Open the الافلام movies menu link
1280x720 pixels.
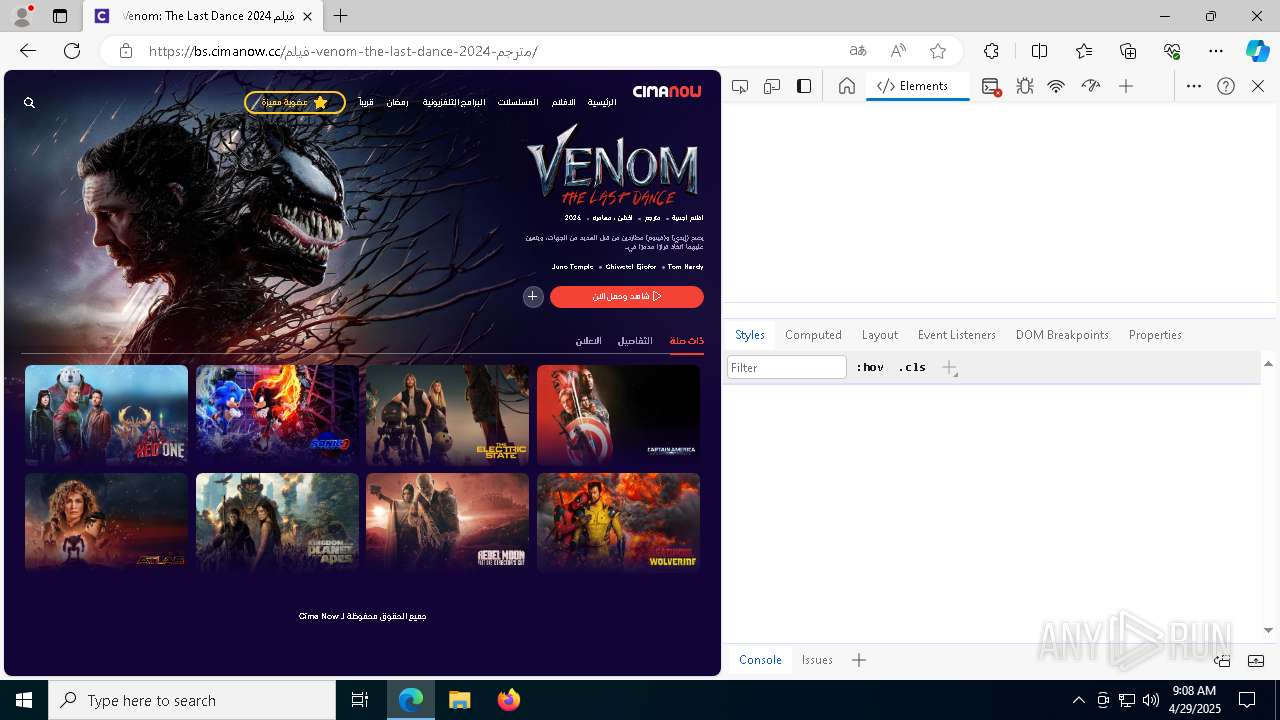pyautogui.click(x=564, y=102)
